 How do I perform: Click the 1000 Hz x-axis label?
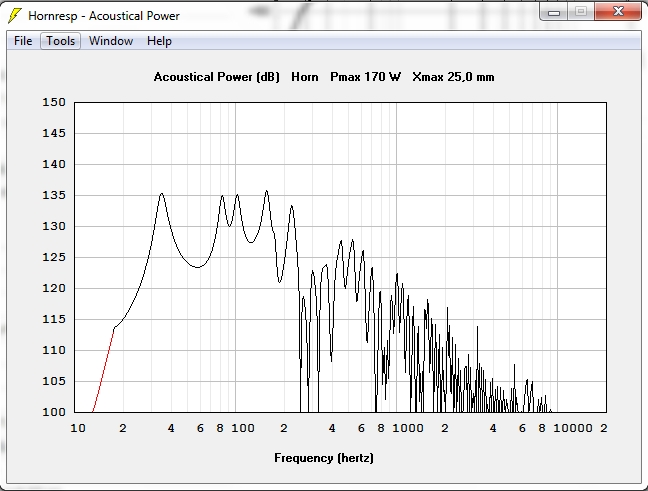point(407,428)
